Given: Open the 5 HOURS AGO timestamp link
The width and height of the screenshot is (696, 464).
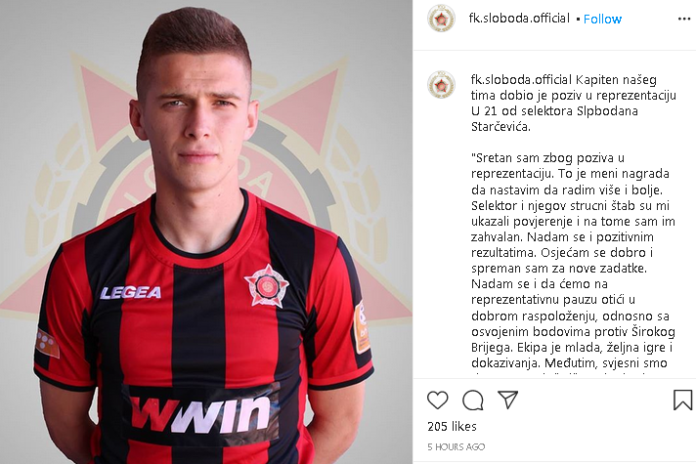Looking at the screenshot, I should pos(456,447).
